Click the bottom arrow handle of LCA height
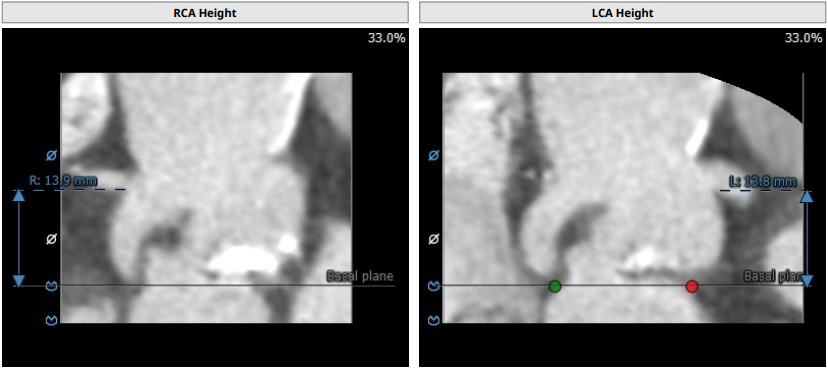This screenshot has width=828, height=370. click(806, 280)
